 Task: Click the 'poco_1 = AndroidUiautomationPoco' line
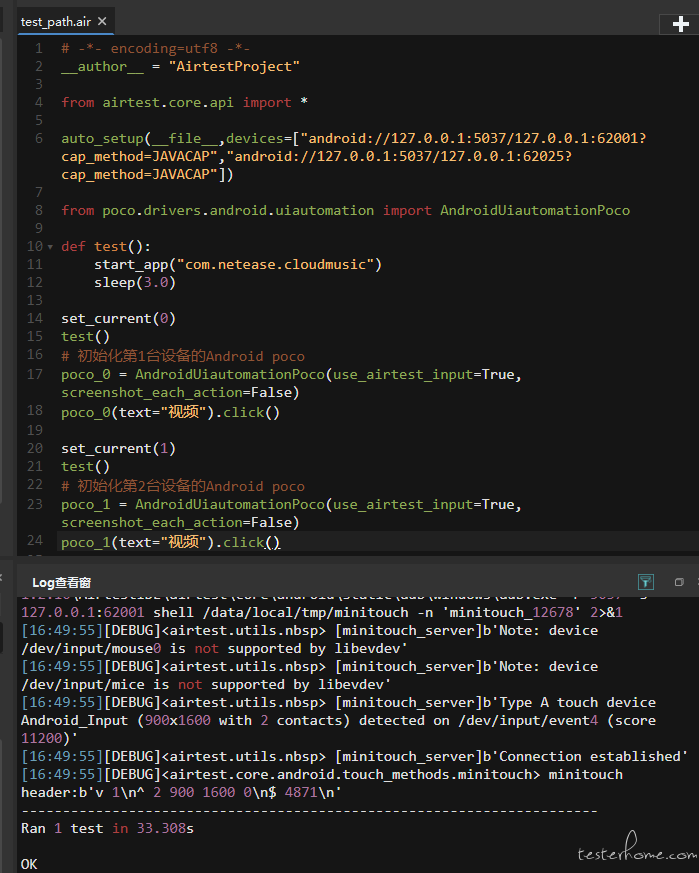click(x=291, y=504)
